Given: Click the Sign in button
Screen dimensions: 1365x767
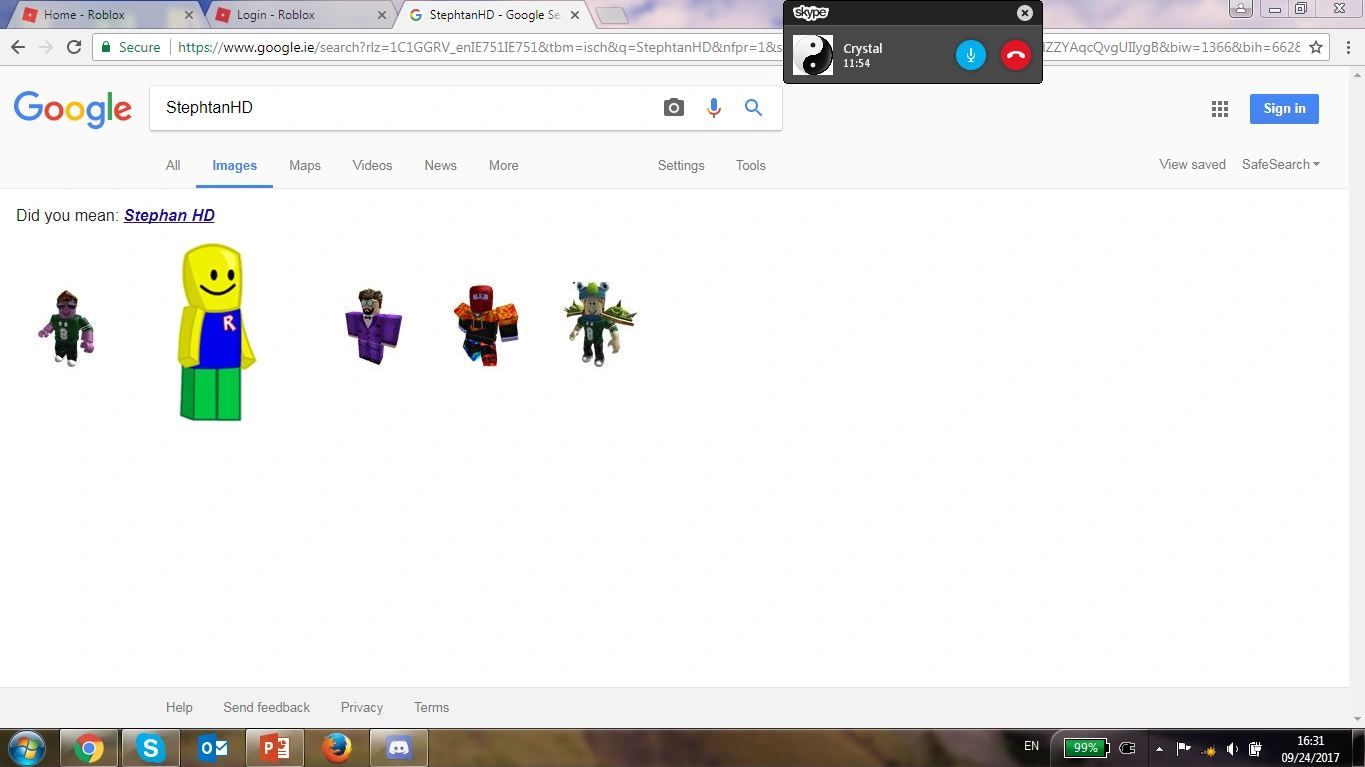Looking at the screenshot, I should pyautogui.click(x=1284, y=109).
